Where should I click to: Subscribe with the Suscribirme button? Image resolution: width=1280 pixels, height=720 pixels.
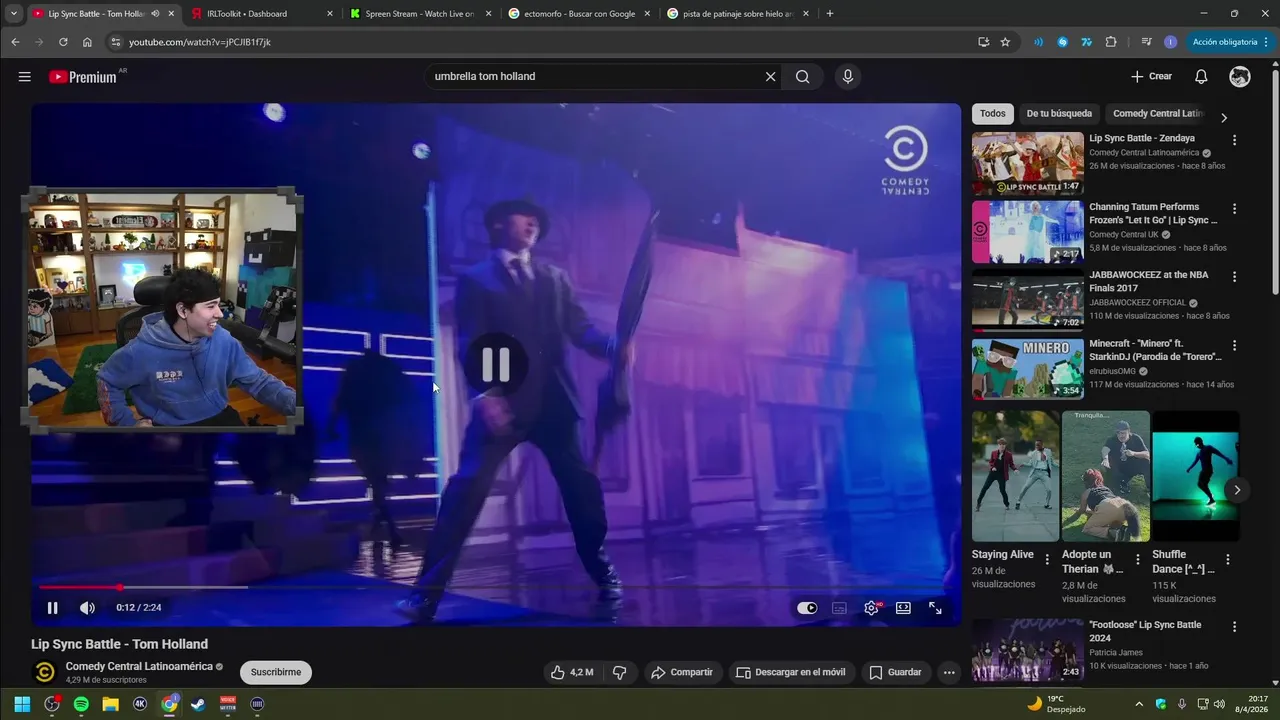(x=276, y=672)
